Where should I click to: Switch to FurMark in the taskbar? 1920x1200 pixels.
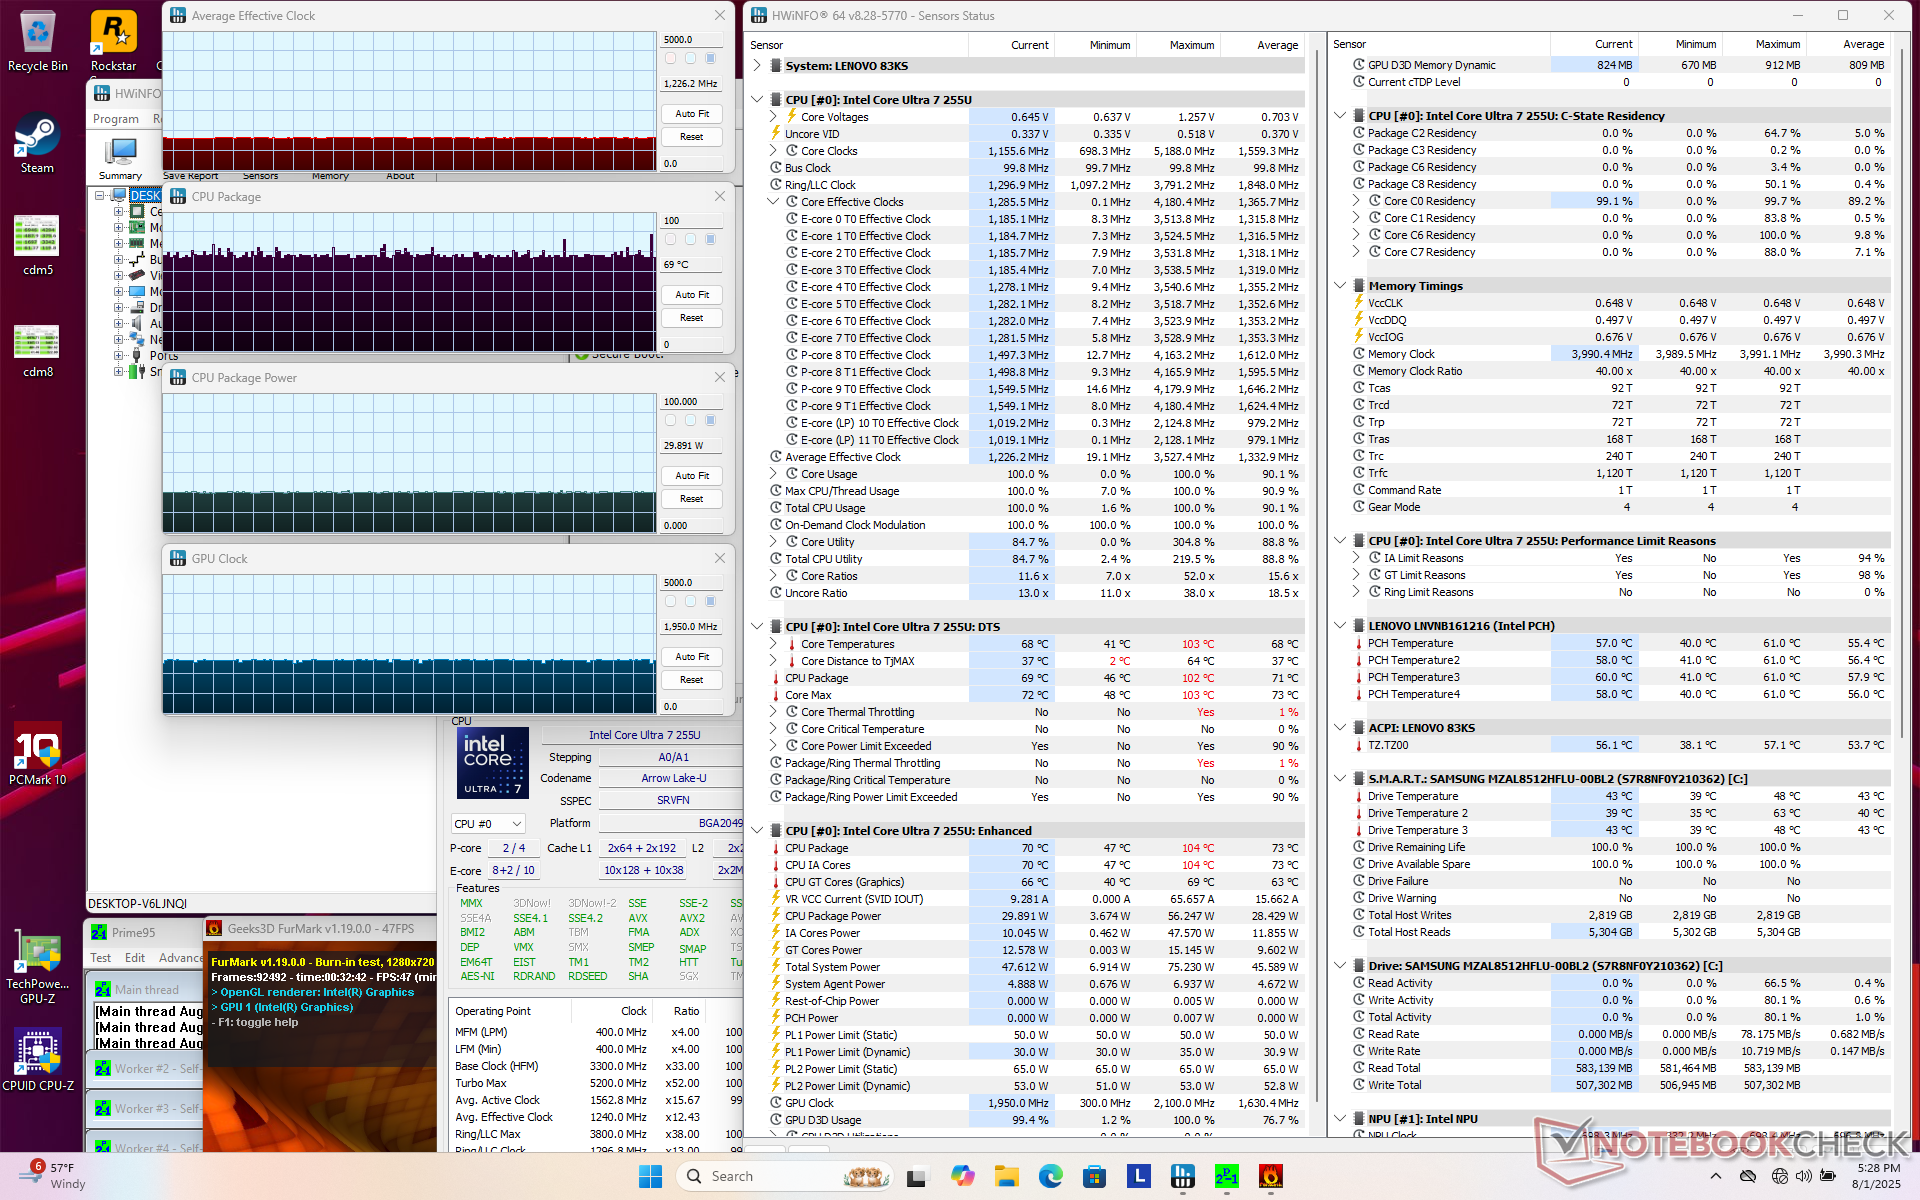[1270, 1176]
